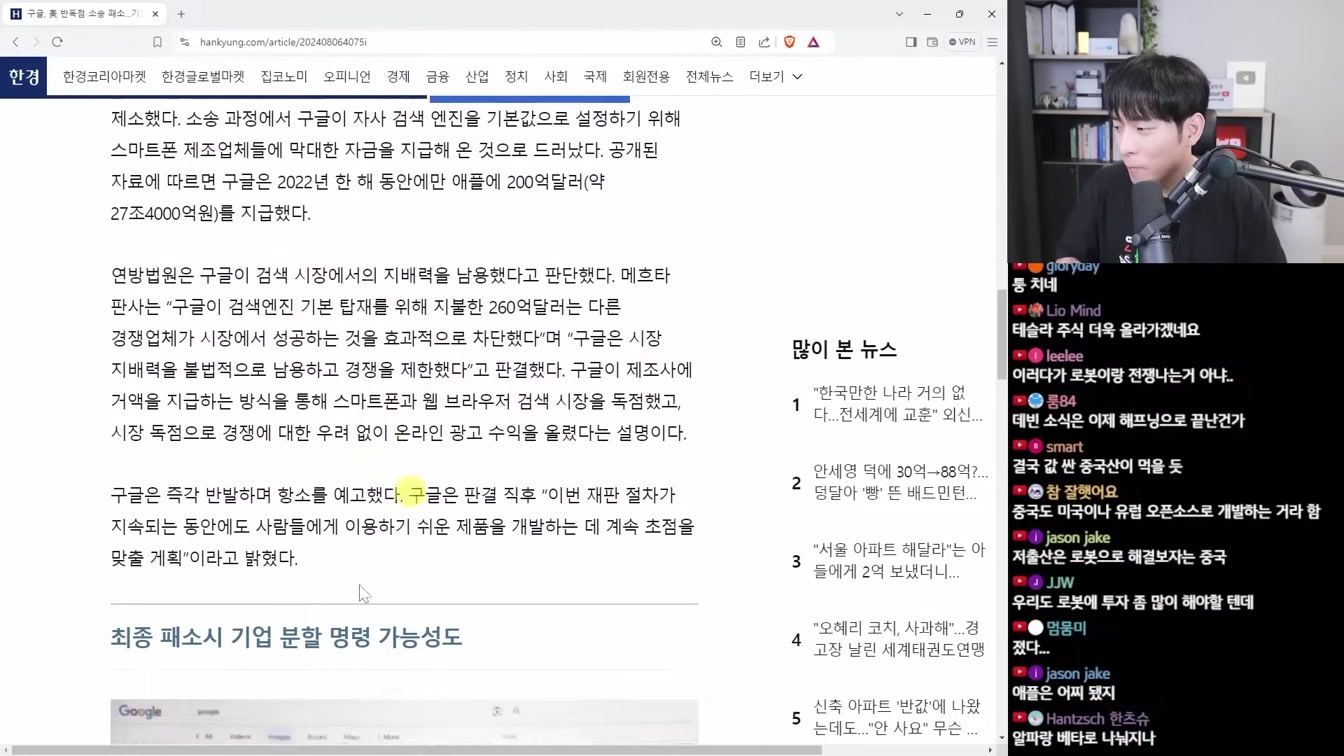Open the Brave Wallet icon

[932, 42]
